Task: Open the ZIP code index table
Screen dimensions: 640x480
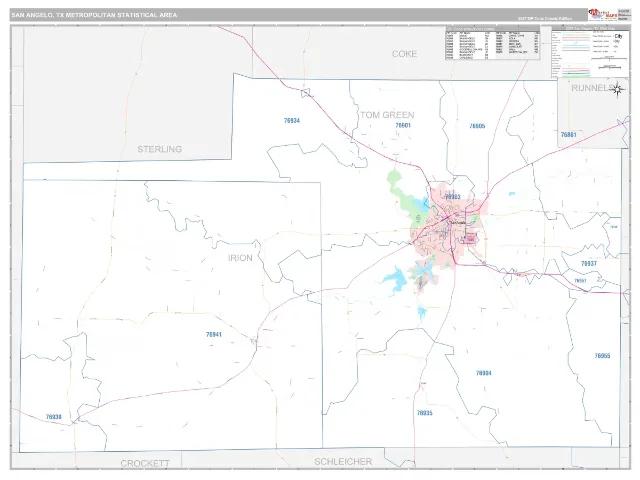Action: coord(493,43)
